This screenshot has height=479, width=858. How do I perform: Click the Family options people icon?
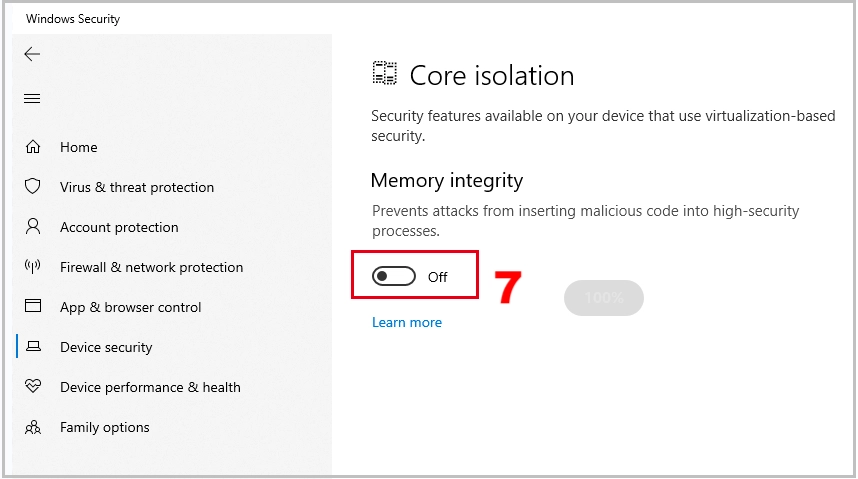[x=33, y=427]
